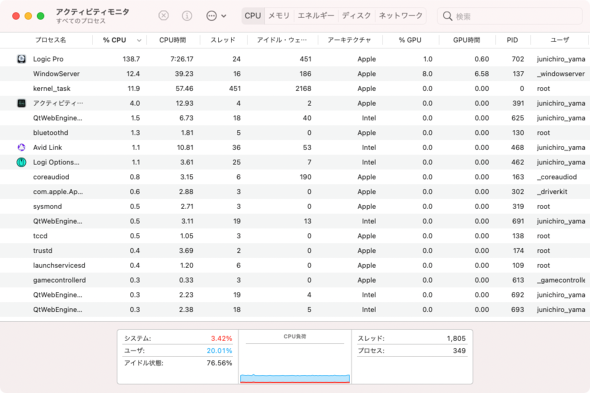Select QtWebEngine row with PID 693
This screenshot has height=393, width=590.
coord(295,309)
